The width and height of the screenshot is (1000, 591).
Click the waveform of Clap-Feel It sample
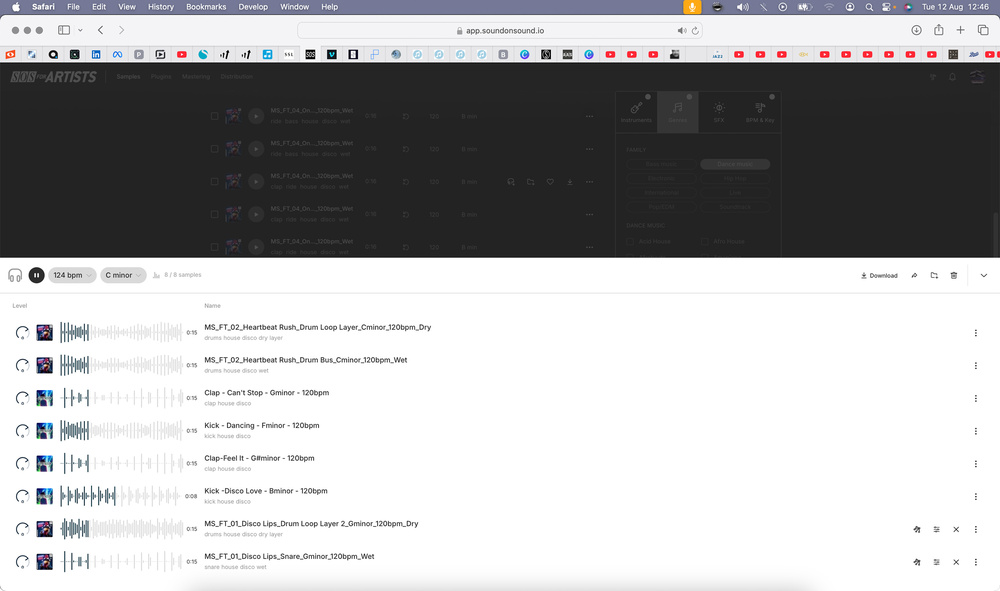point(122,464)
